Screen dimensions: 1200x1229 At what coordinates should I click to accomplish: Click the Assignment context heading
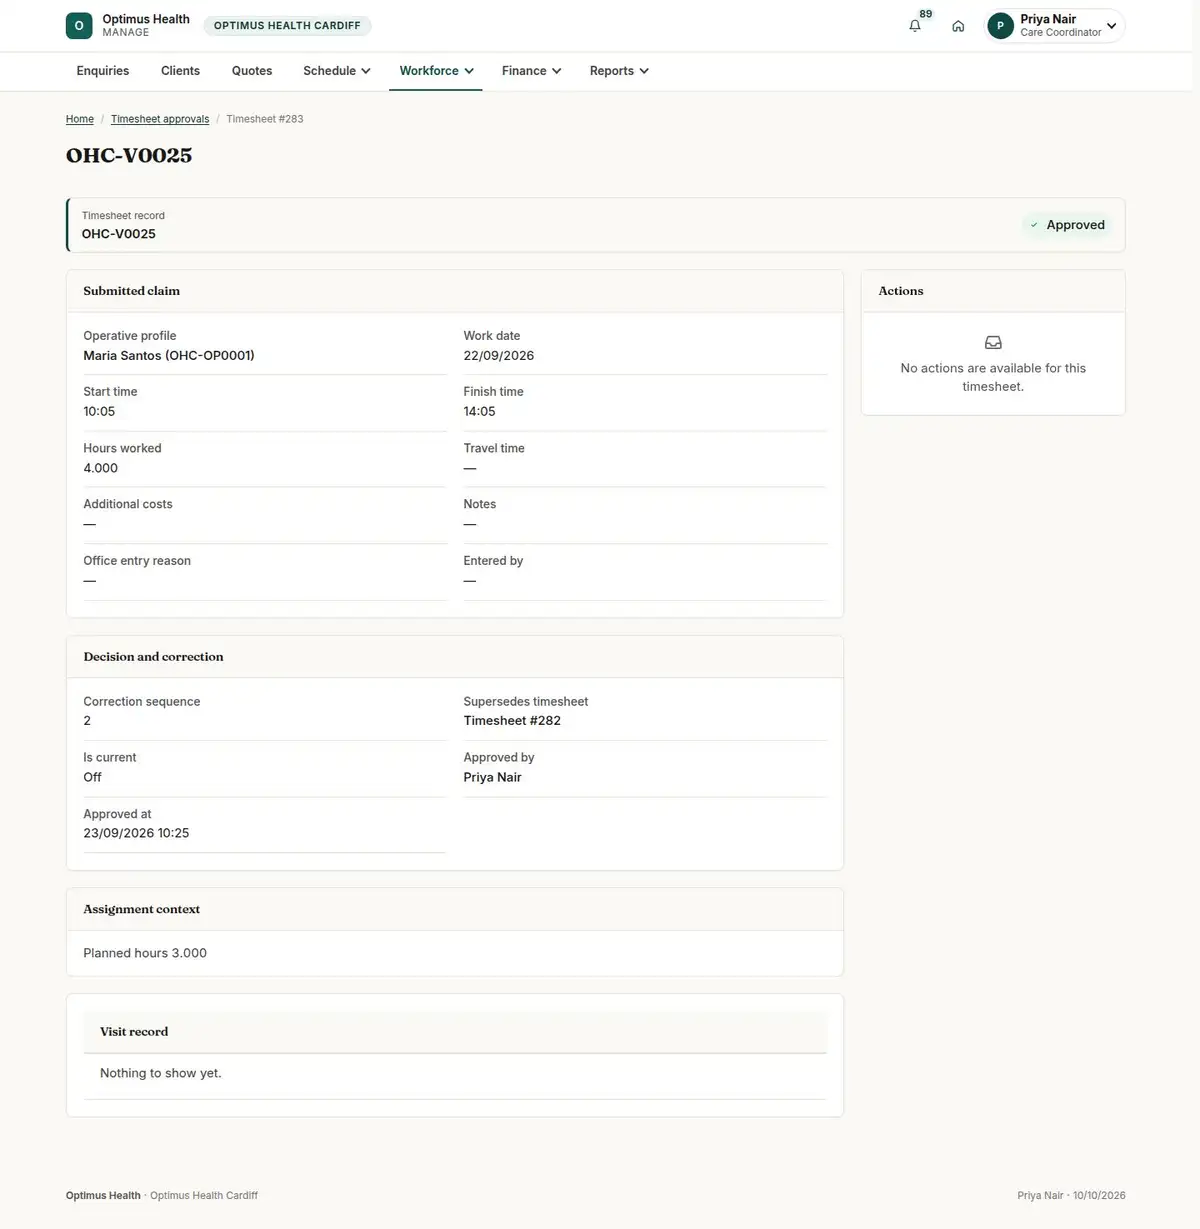[142, 909]
